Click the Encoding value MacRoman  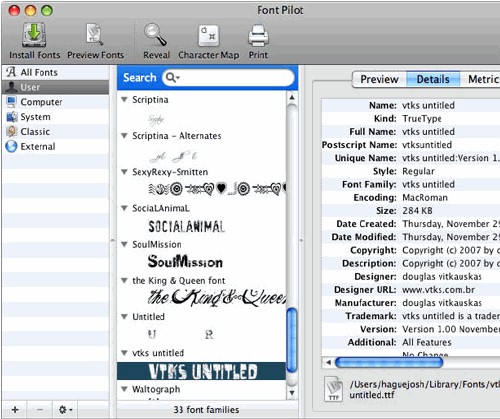pyautogui.click(x=425, y=198)
